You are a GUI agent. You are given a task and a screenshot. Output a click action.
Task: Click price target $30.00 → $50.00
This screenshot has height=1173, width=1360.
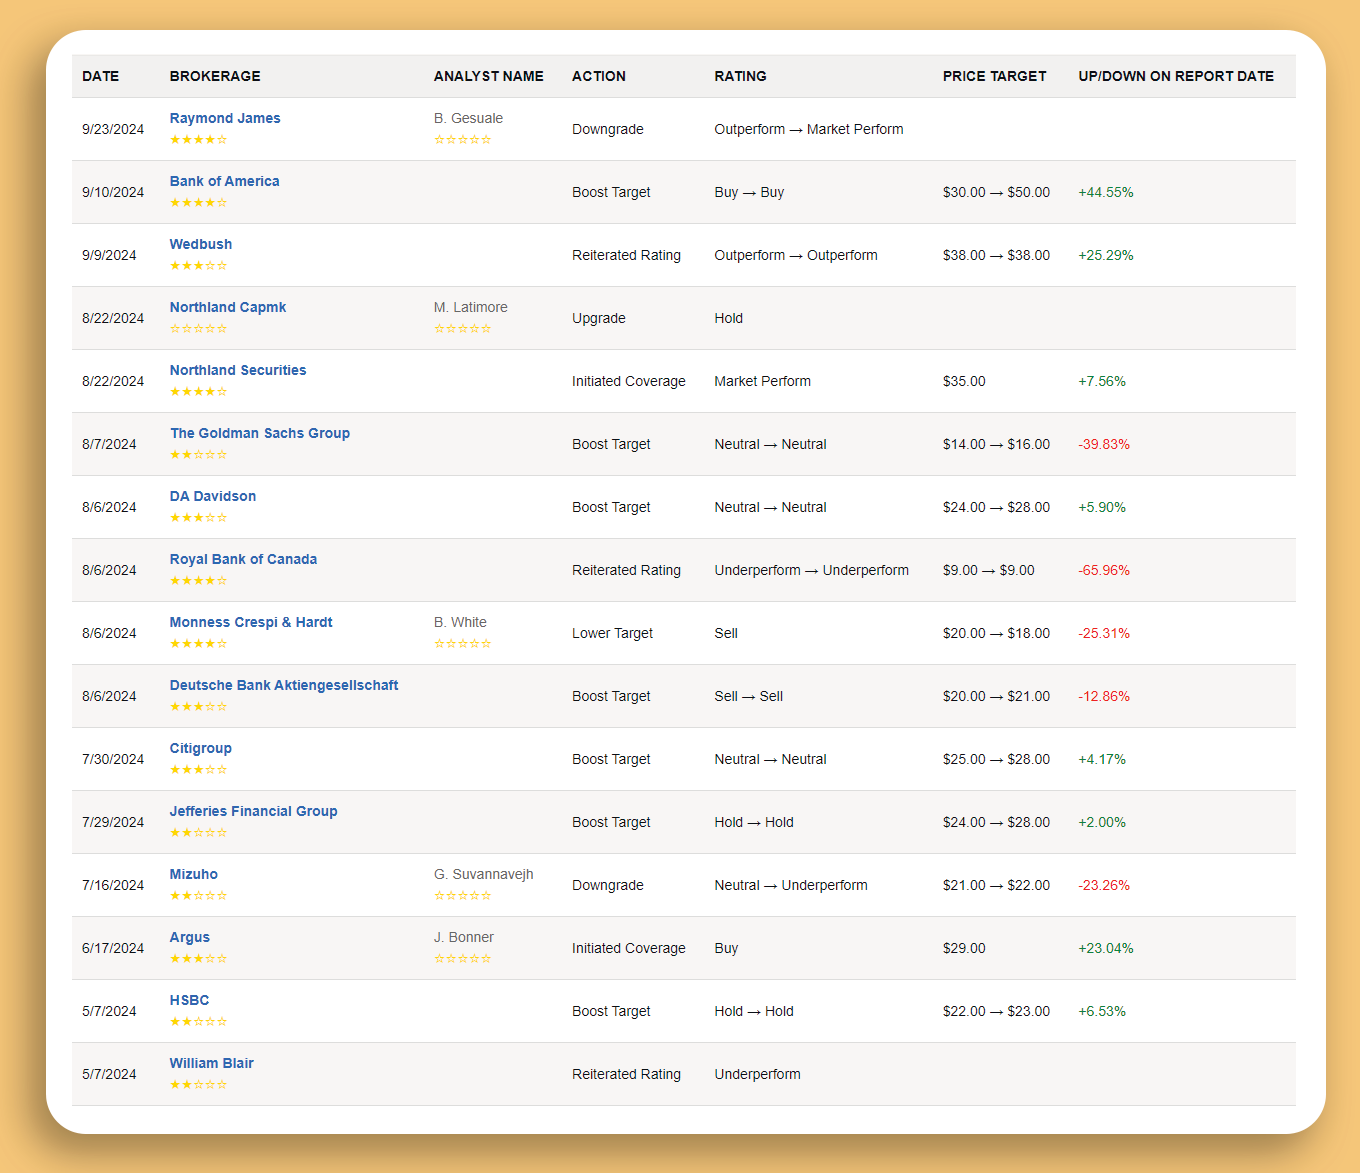[x=996, y=192]
